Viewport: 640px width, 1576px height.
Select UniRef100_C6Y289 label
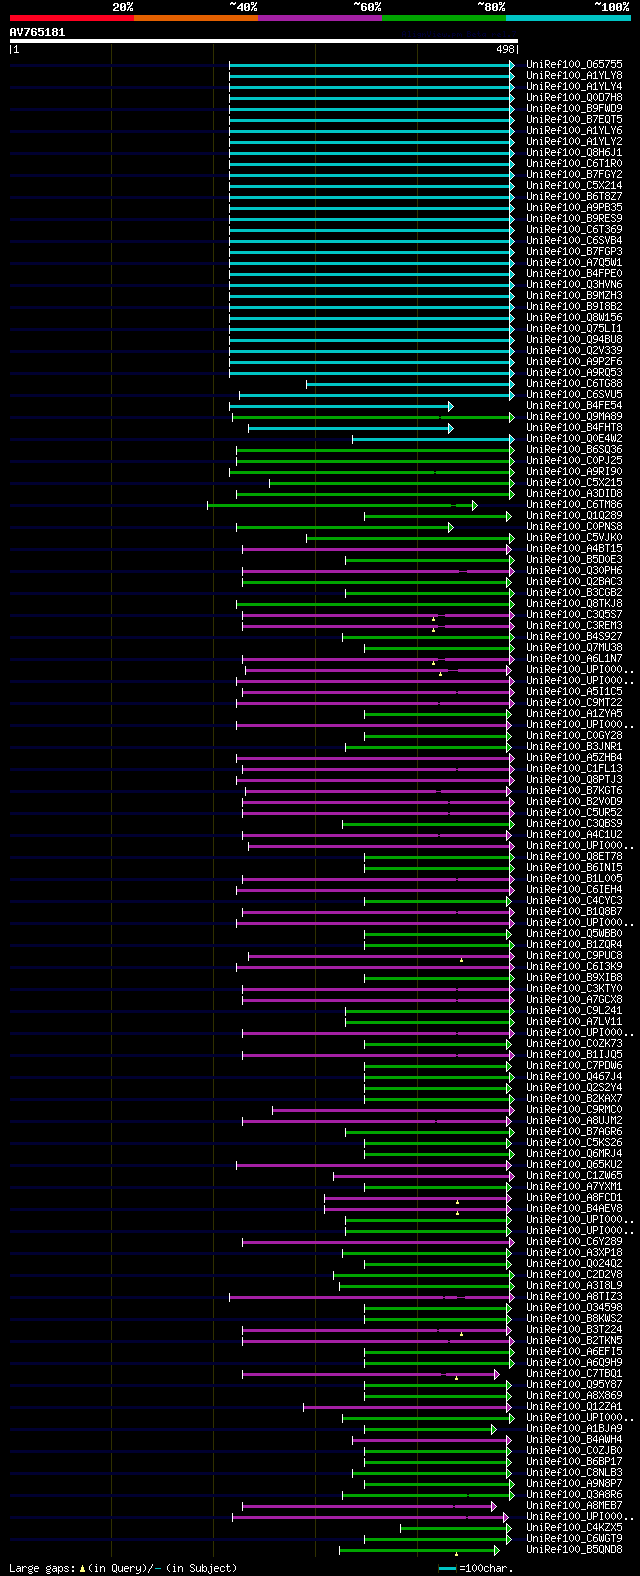tap(575, 1242)
